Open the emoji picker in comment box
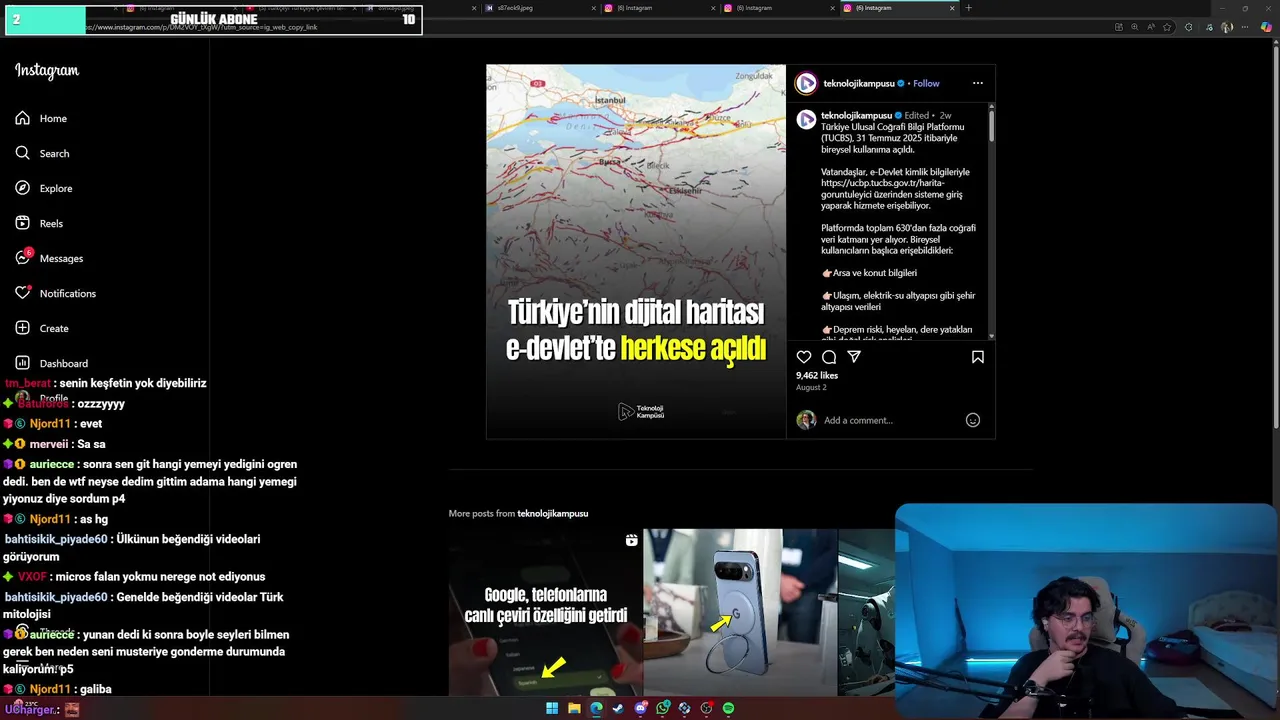Viewport: 1280px width, 720px height. tap(972, 420)
